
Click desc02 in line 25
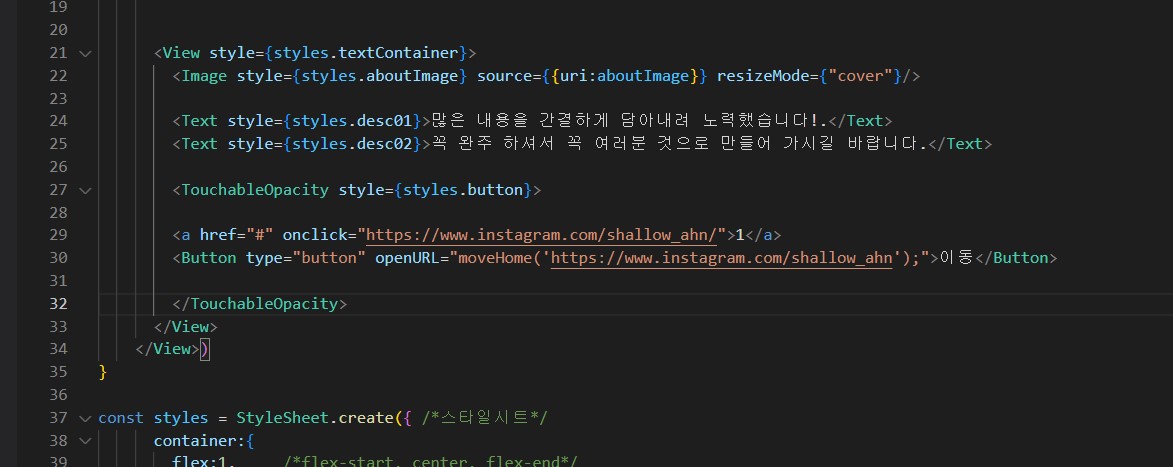coord(389,144)
